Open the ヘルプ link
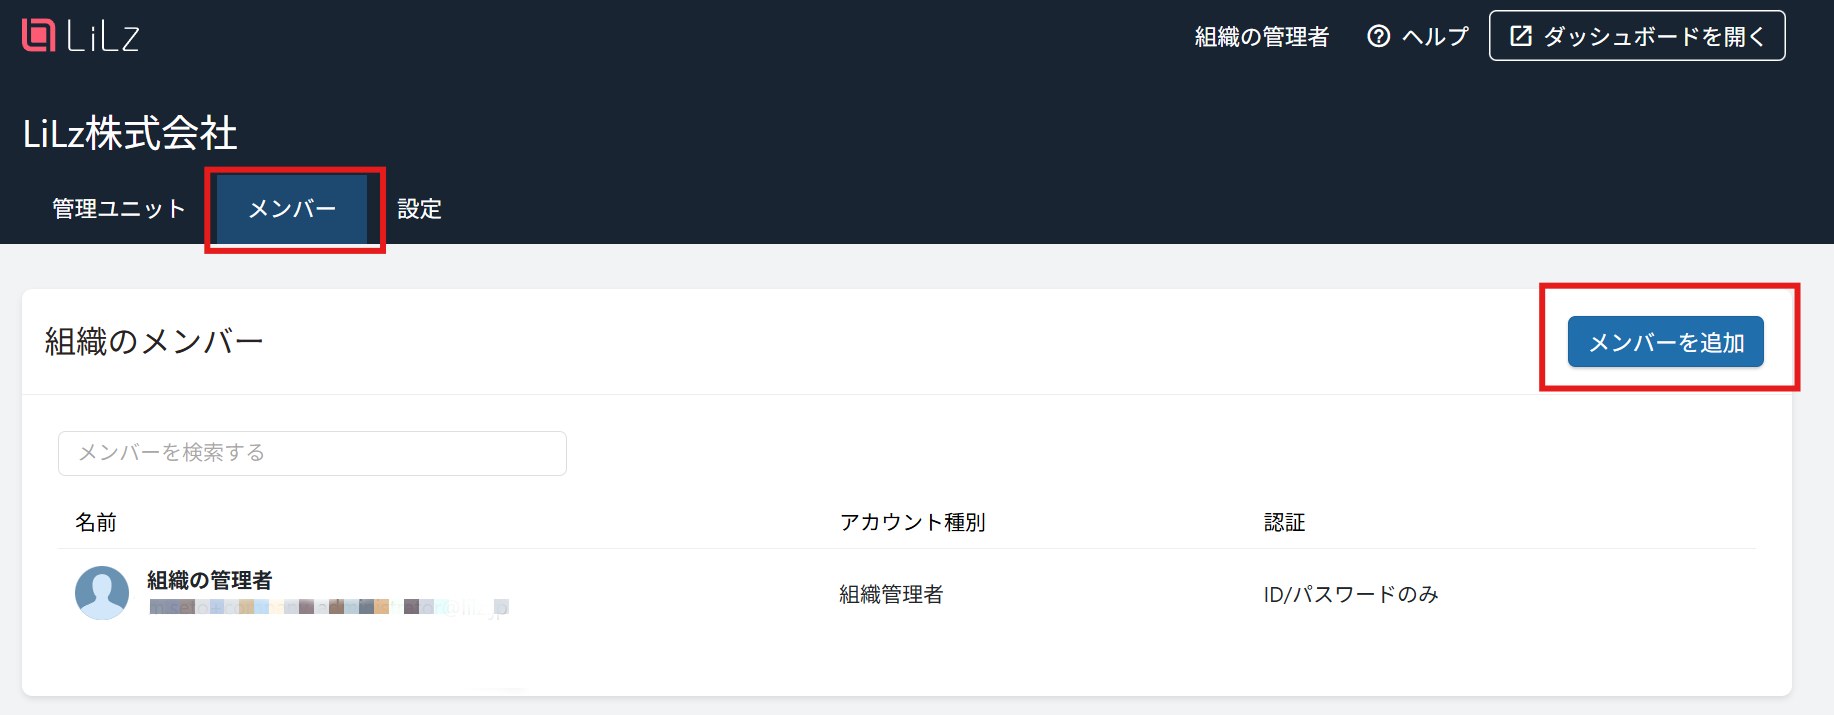1834x715 pixels. [1418, 36]
